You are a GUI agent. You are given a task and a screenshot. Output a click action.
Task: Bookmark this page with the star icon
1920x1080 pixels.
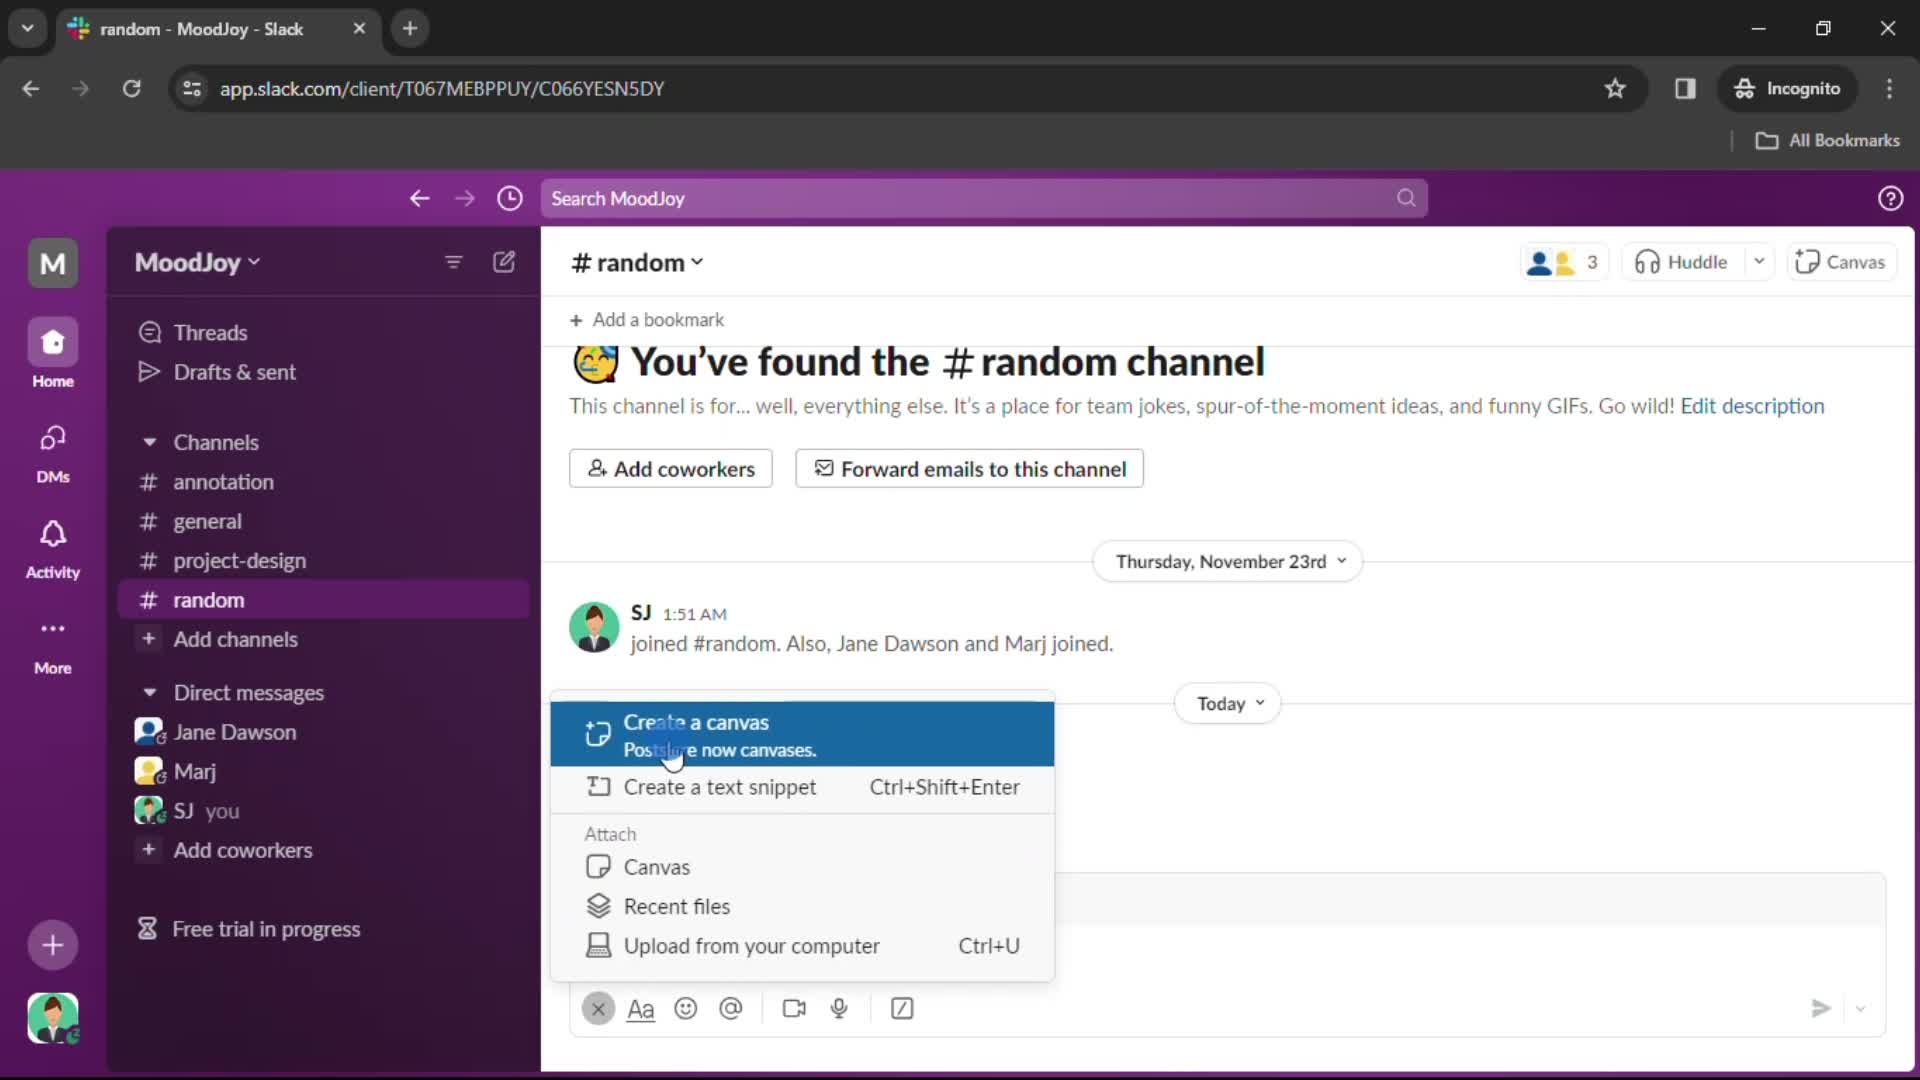(1615, 88)
